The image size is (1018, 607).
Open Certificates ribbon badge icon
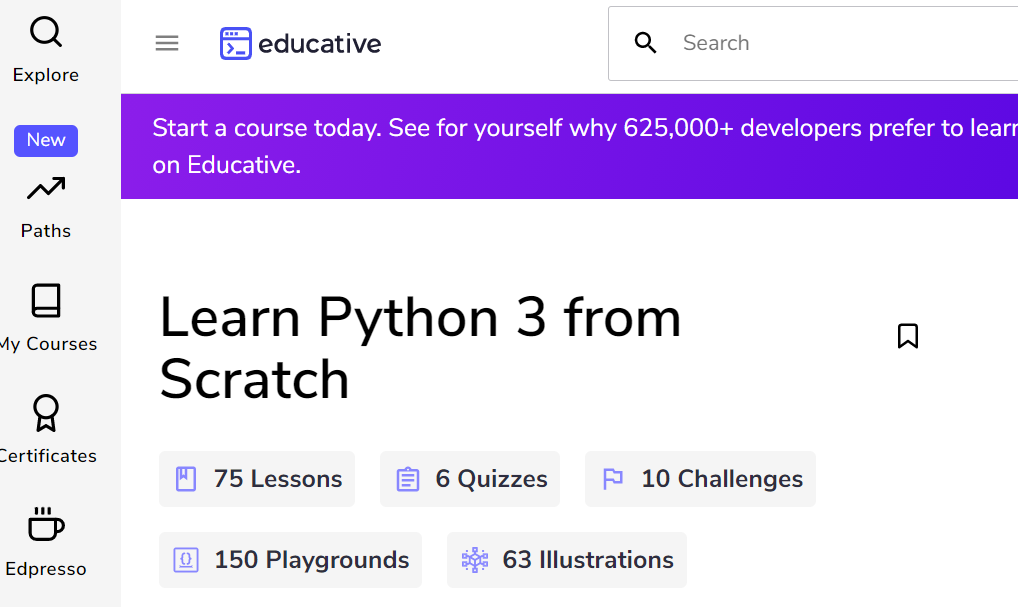[46, 413]
